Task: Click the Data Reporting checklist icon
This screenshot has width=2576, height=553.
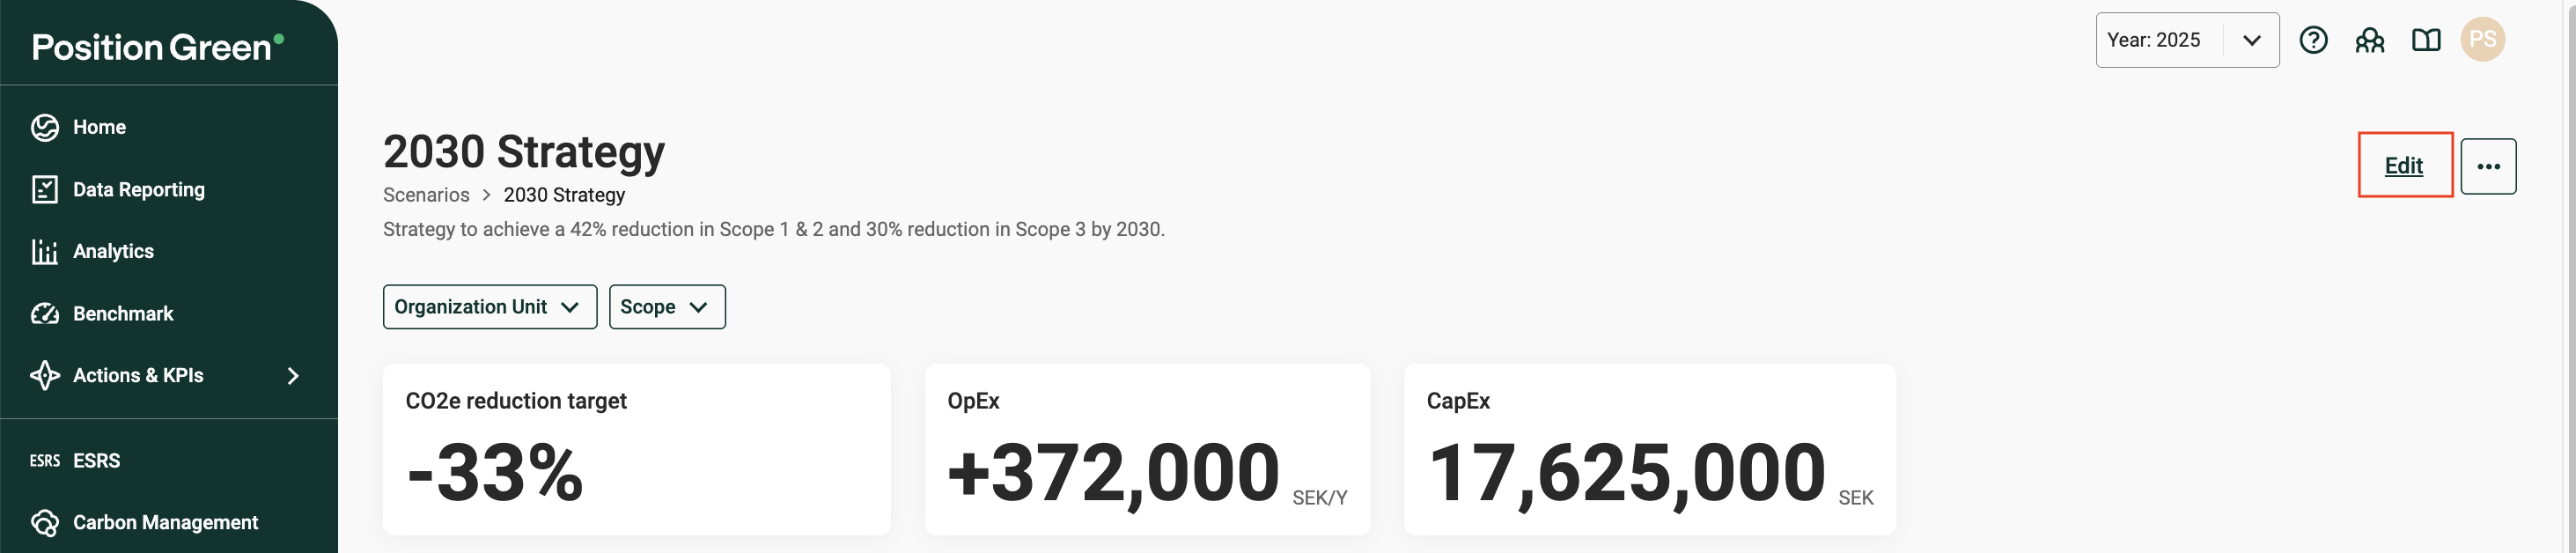Action: (45, 190)
